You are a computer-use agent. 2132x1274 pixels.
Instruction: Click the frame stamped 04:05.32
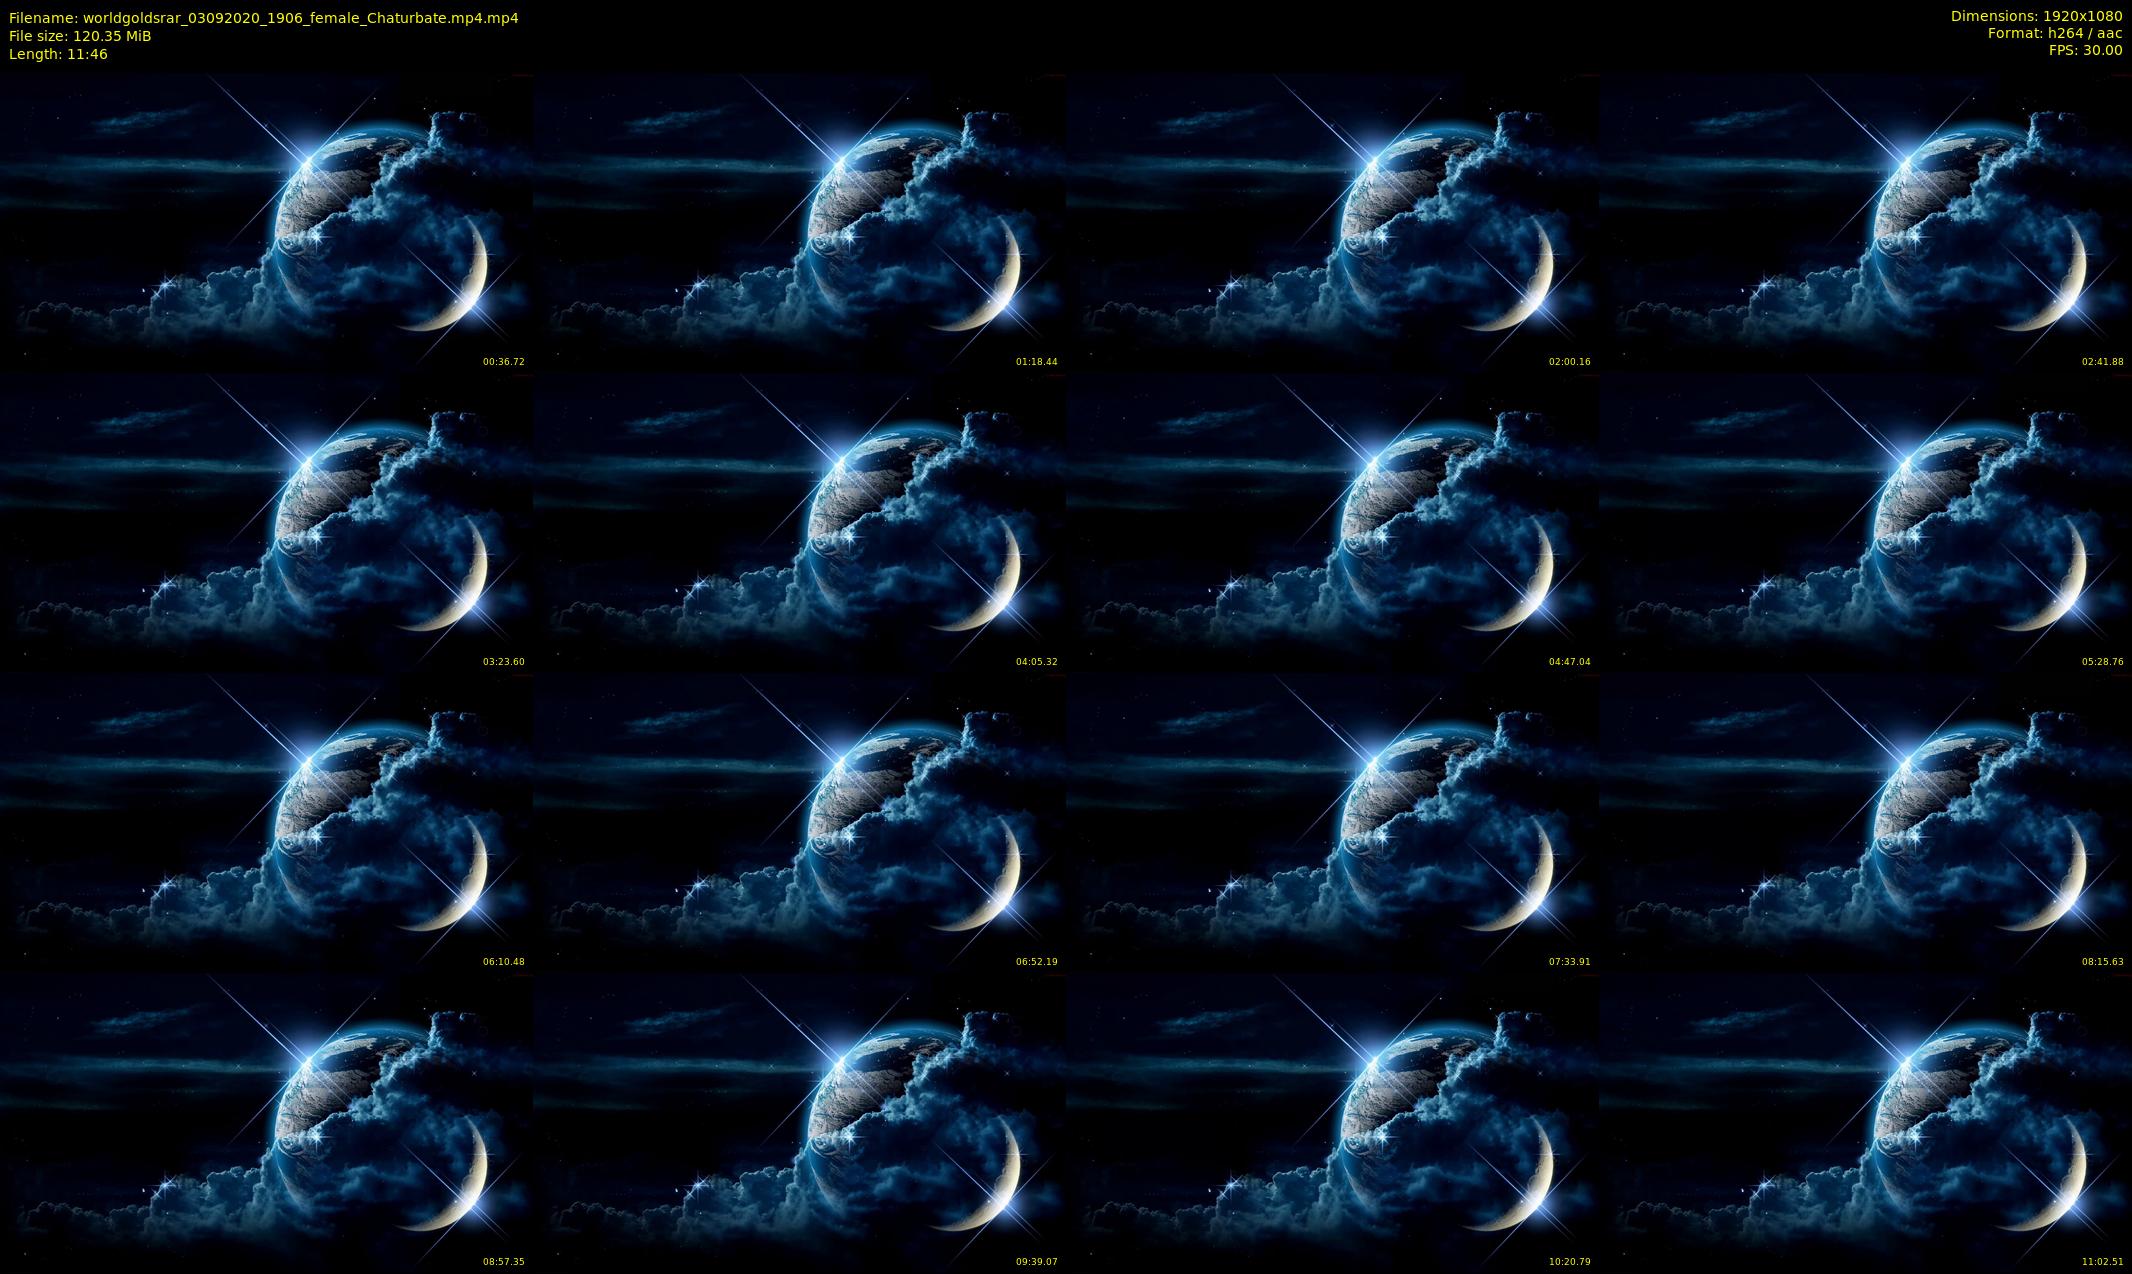click(x=799, y=522)
